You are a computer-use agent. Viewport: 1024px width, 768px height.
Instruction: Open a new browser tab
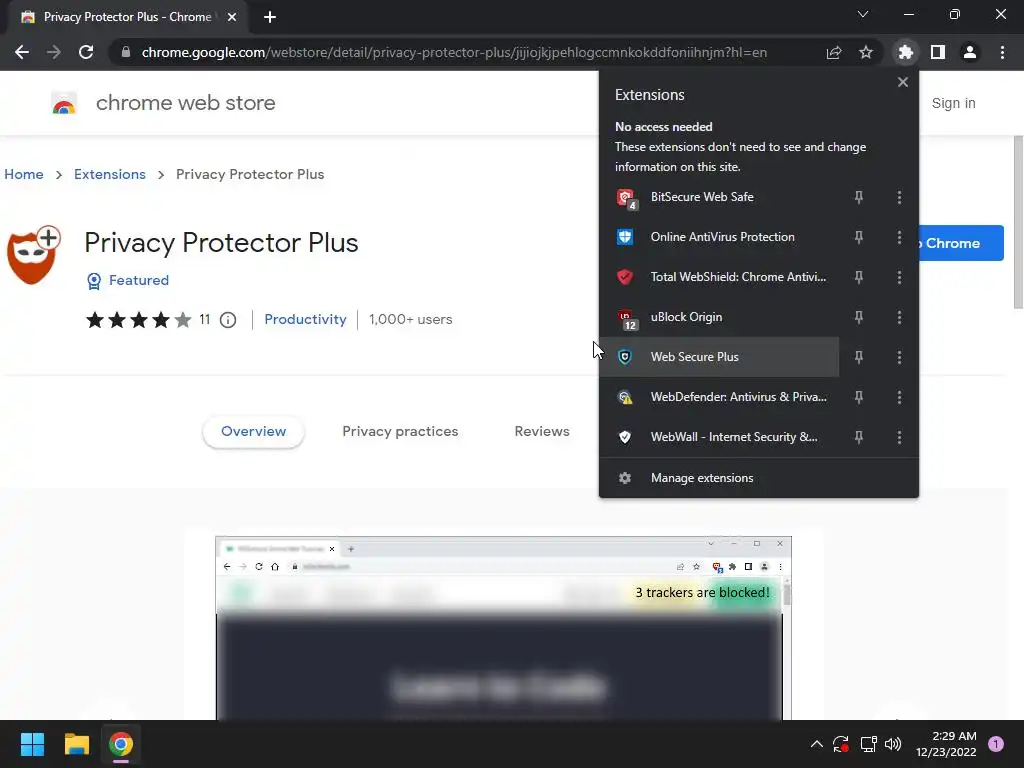click(270, 17)
